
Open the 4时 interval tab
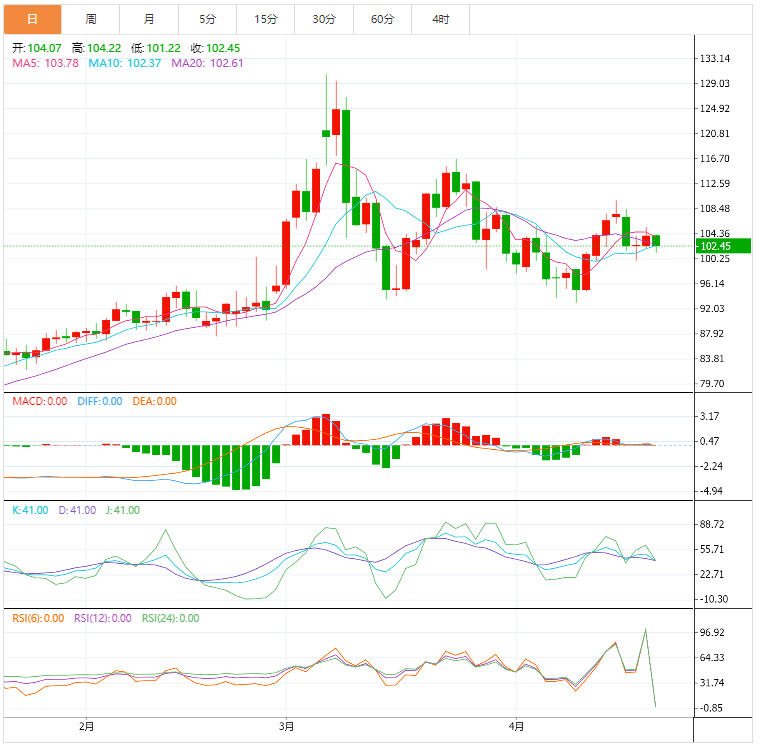[440, 19]
